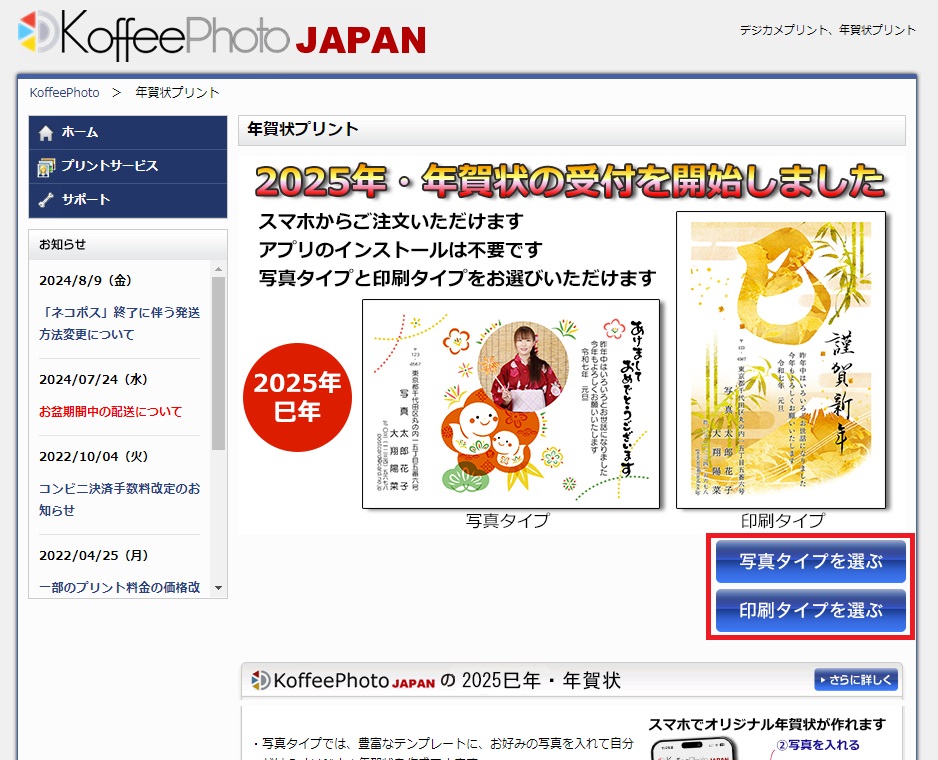Image resolution: width=938 pixels, height=760 pixels.
Task: Click the スマホでオリジナル年賀状が作れます heading
Action: click(x=767, y=725)
